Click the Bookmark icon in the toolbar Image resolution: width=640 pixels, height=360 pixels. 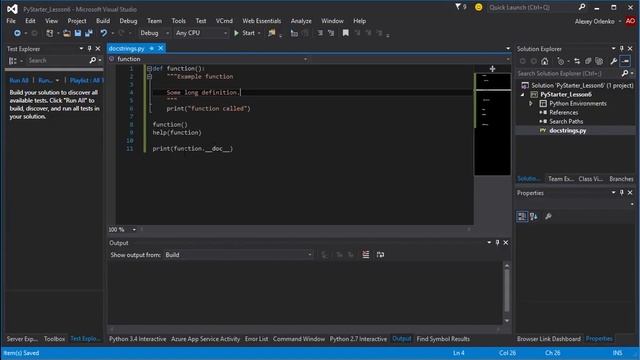[x=346, y=33]
